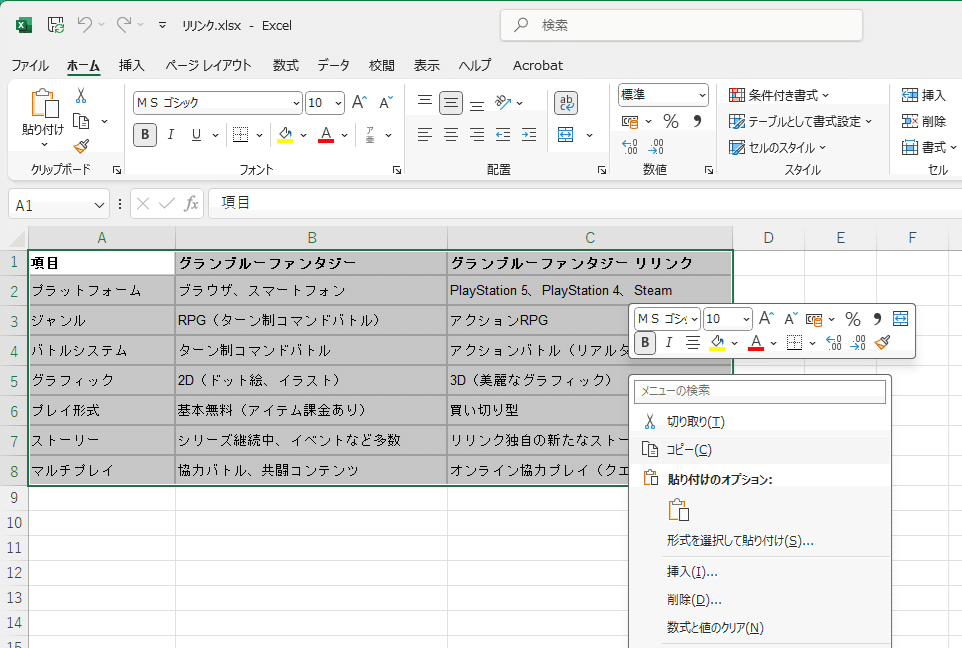Toggle Italic in the ribbon
This screenshot has width=962, height=648.
(x=171, y=134)
